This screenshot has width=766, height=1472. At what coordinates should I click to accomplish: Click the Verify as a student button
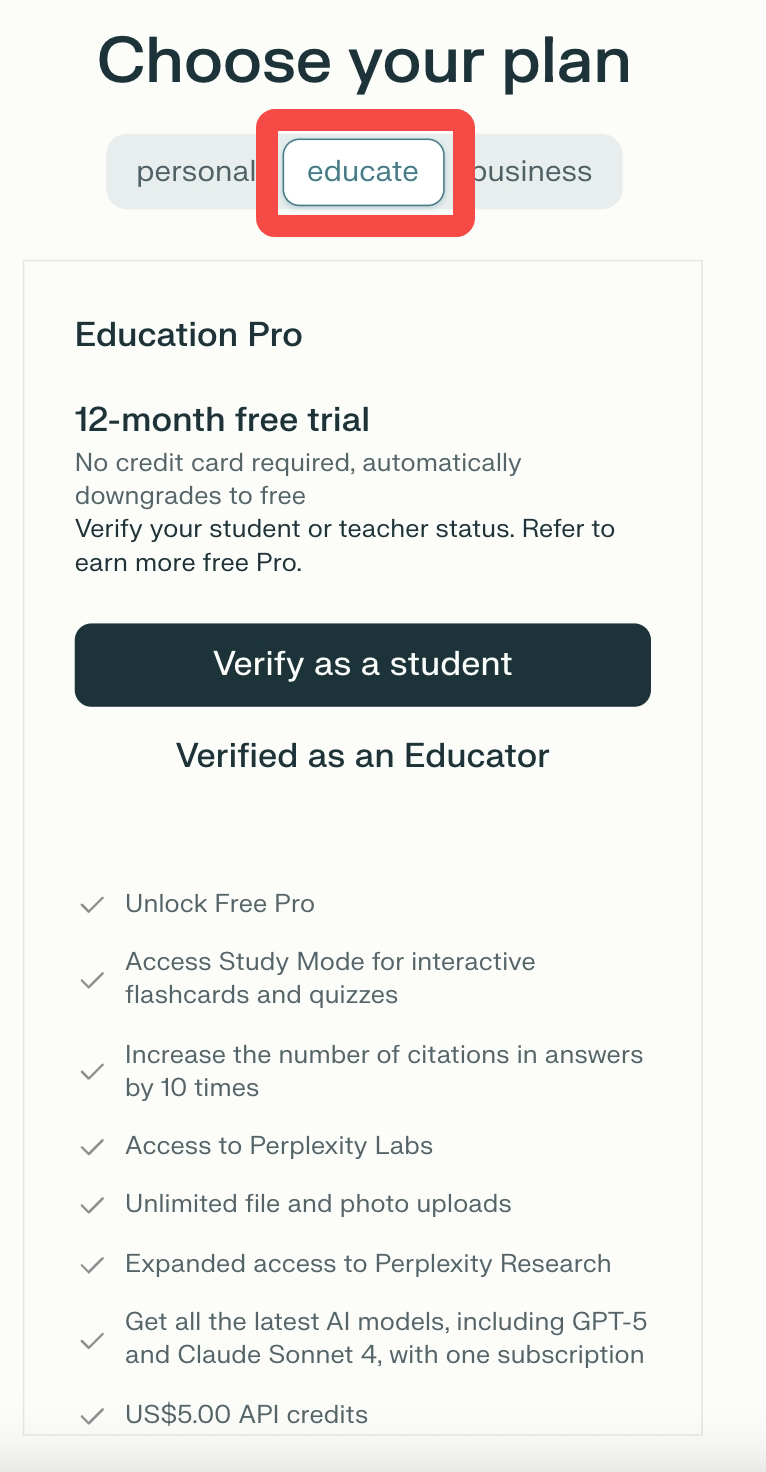(363, 665)
